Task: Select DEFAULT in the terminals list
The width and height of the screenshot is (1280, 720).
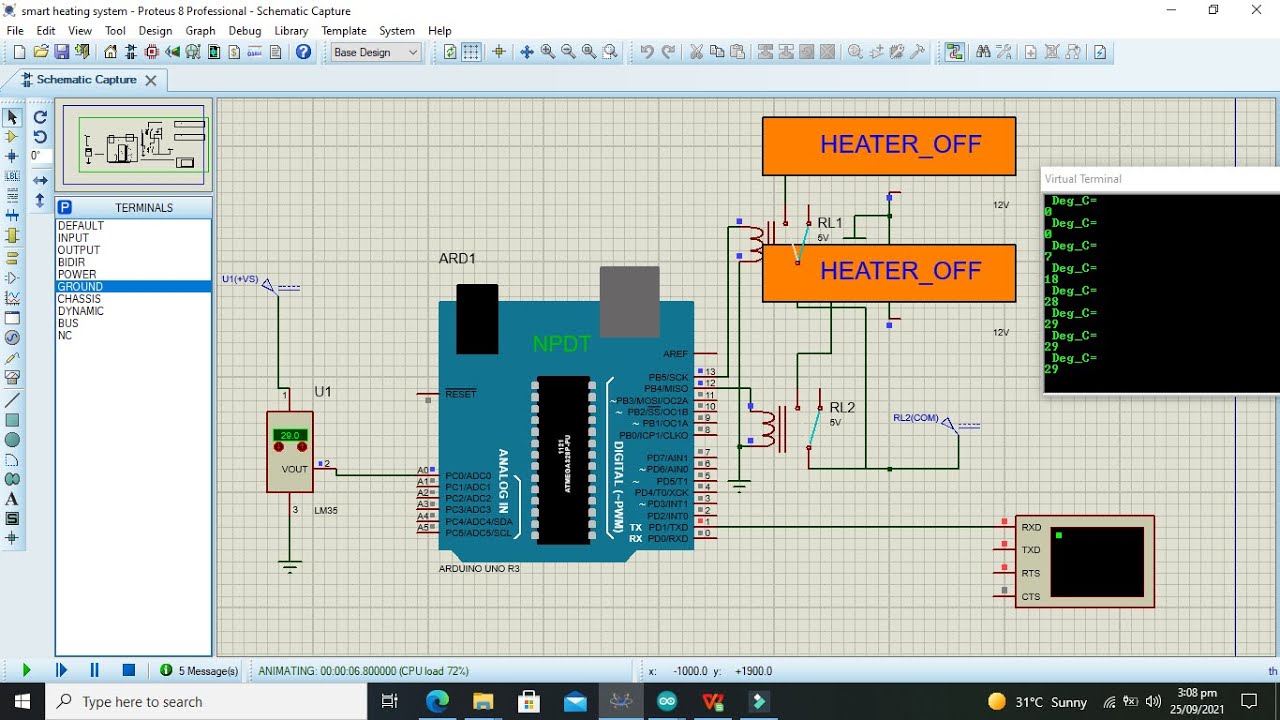Action: [133, 226]
